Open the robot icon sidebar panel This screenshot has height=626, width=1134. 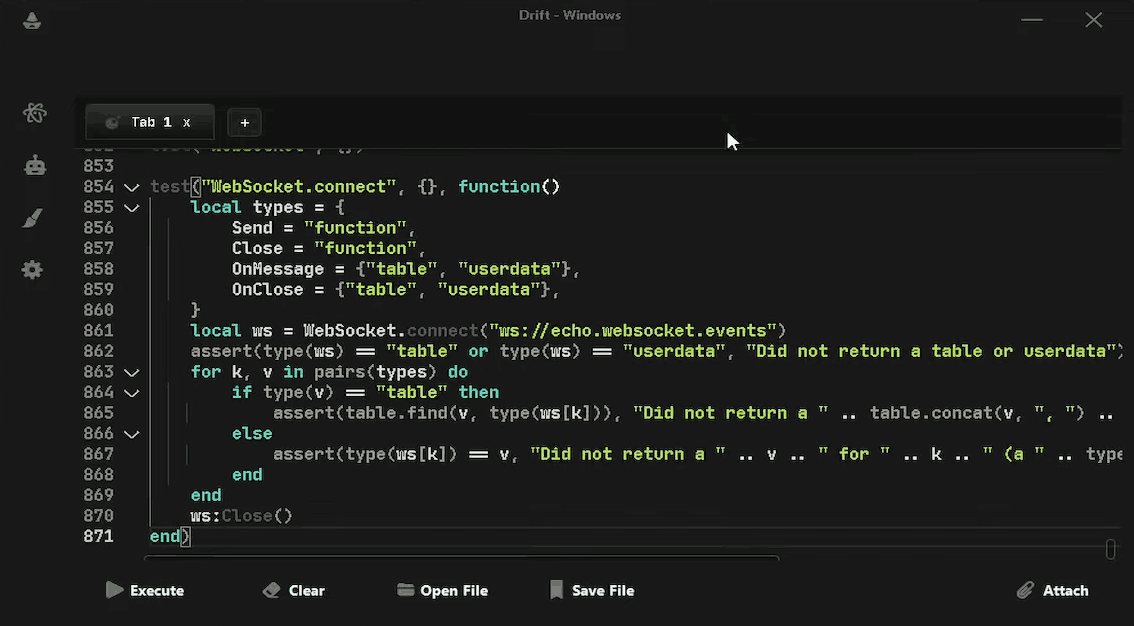click(35, 166)
